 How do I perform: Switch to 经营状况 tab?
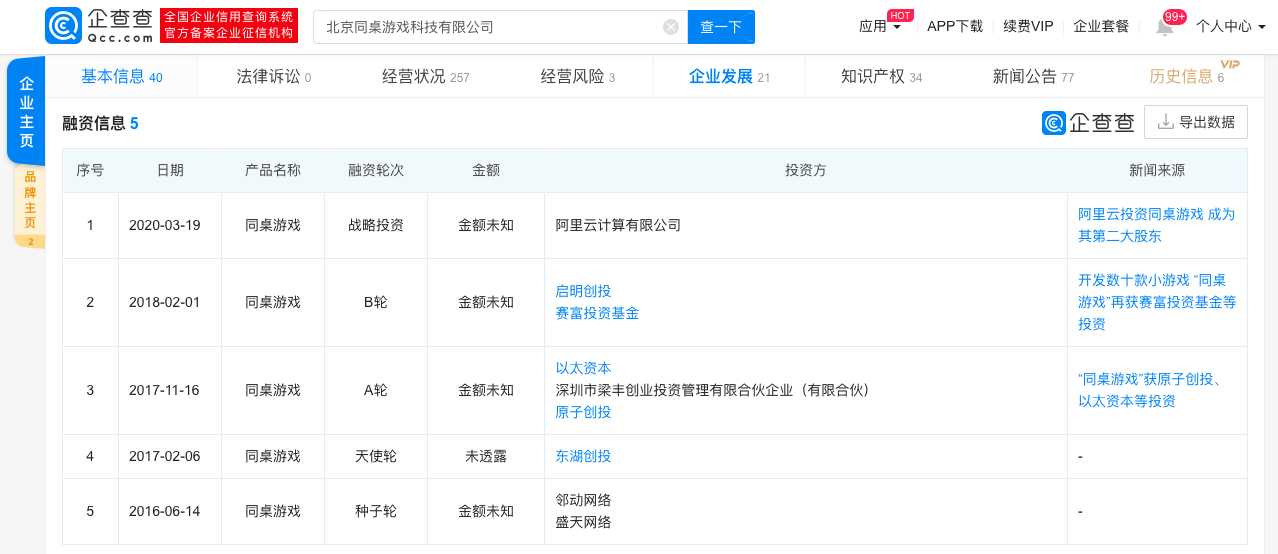(426, 77)
